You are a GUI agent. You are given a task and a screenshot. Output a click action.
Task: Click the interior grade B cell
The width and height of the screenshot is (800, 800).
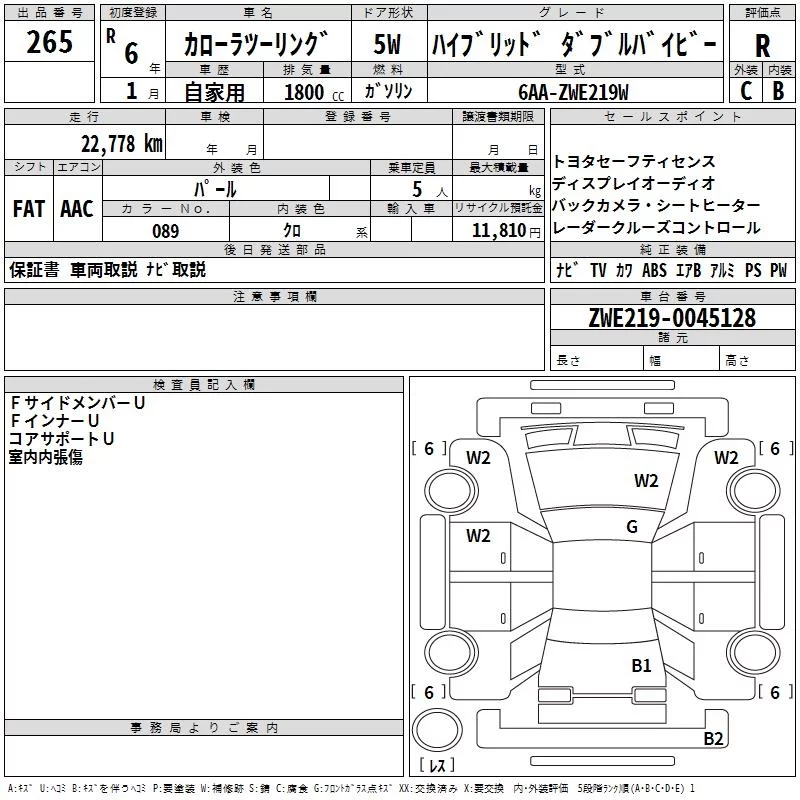779,91
